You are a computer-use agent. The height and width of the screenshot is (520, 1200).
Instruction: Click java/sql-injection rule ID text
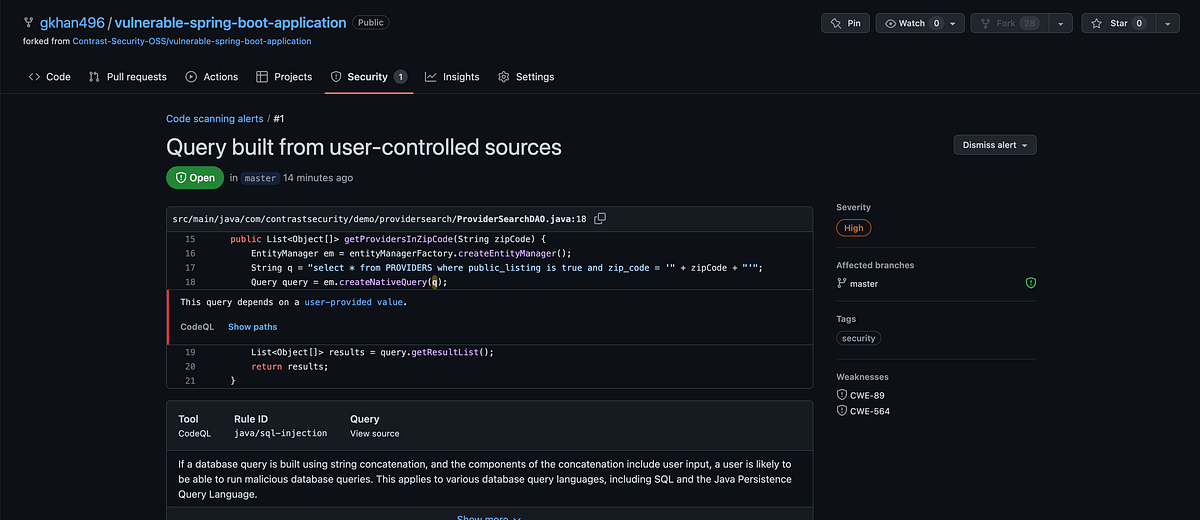point(280,433)
